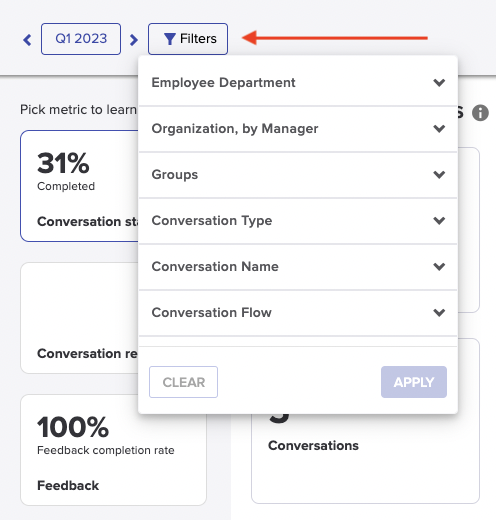Screen dimensions: 496x520
Task: Go to previous quarter with left arrow
Action: tap(27, 40)
